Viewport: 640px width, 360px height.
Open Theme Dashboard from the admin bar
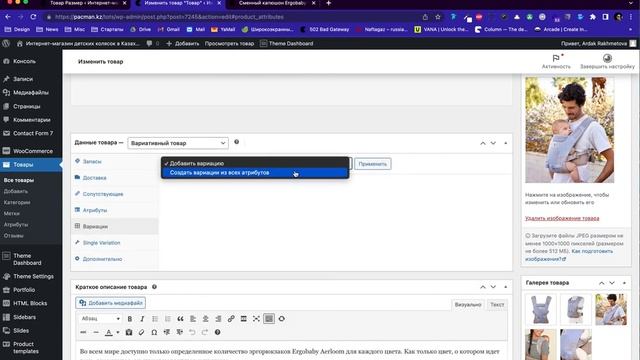tap(287, 43)
